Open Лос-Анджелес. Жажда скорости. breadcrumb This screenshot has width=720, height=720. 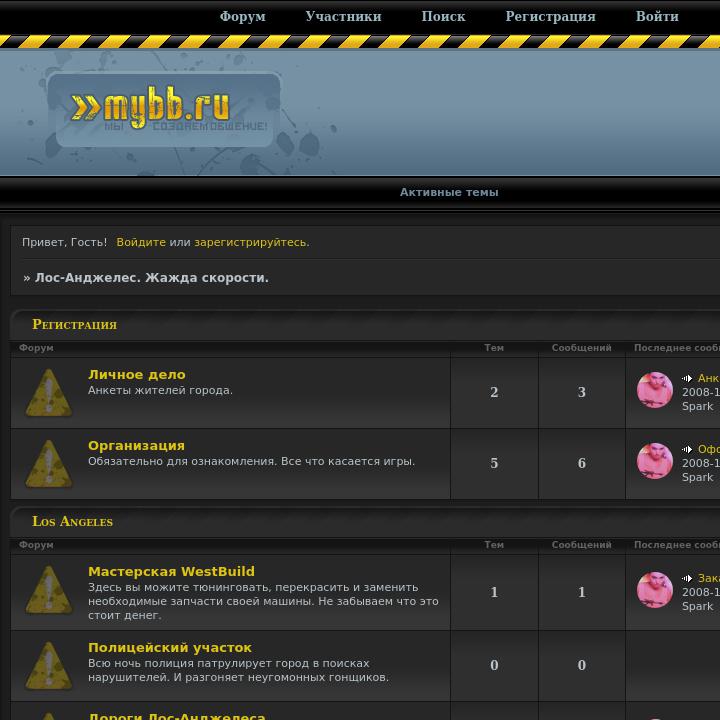[x=152, y=278]
